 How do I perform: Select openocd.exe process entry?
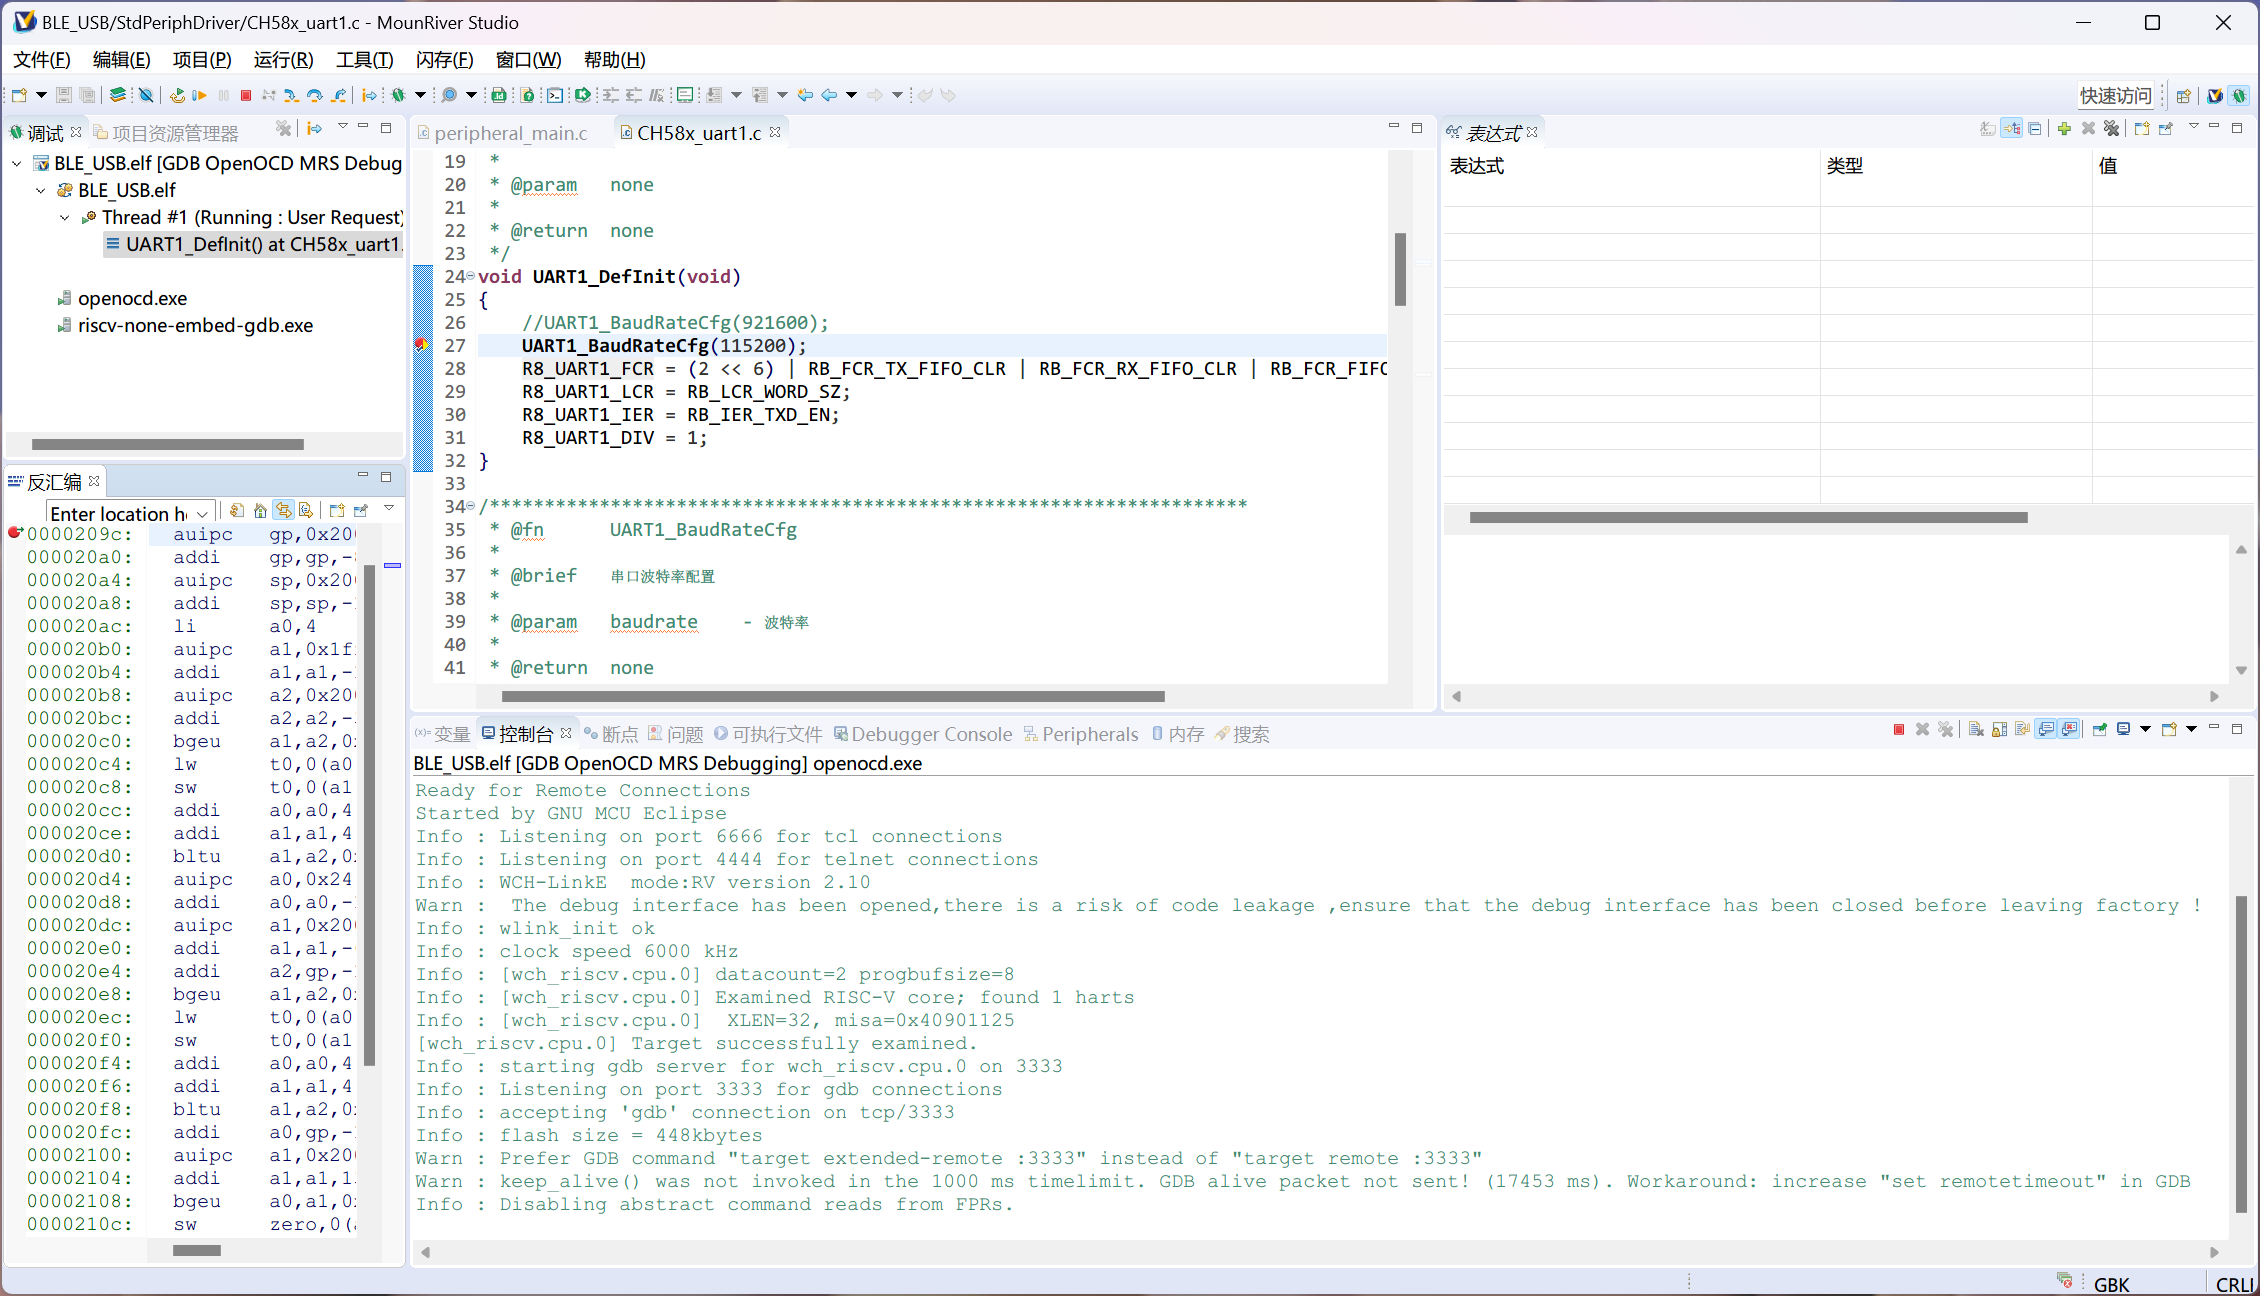[x=122, y=298]
